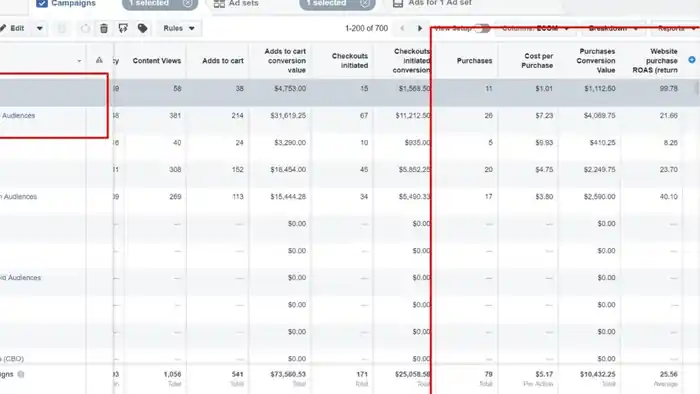Click the info icon in the totals row
Screen dimensions: 700x394
click(x=21, y=374)
